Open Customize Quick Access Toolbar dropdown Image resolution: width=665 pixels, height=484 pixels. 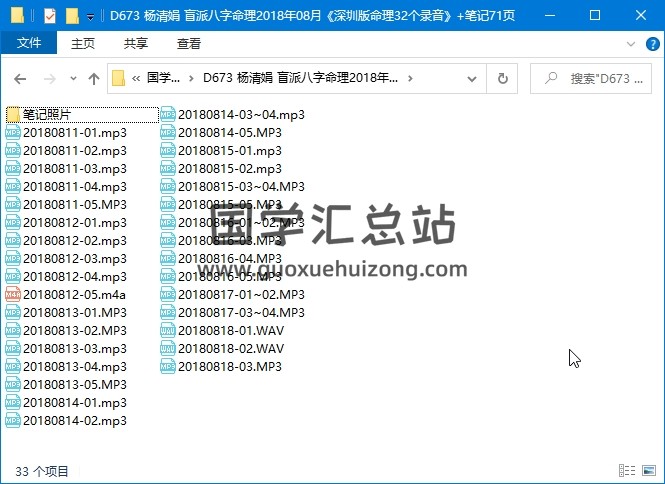click(x=91, y=17)
